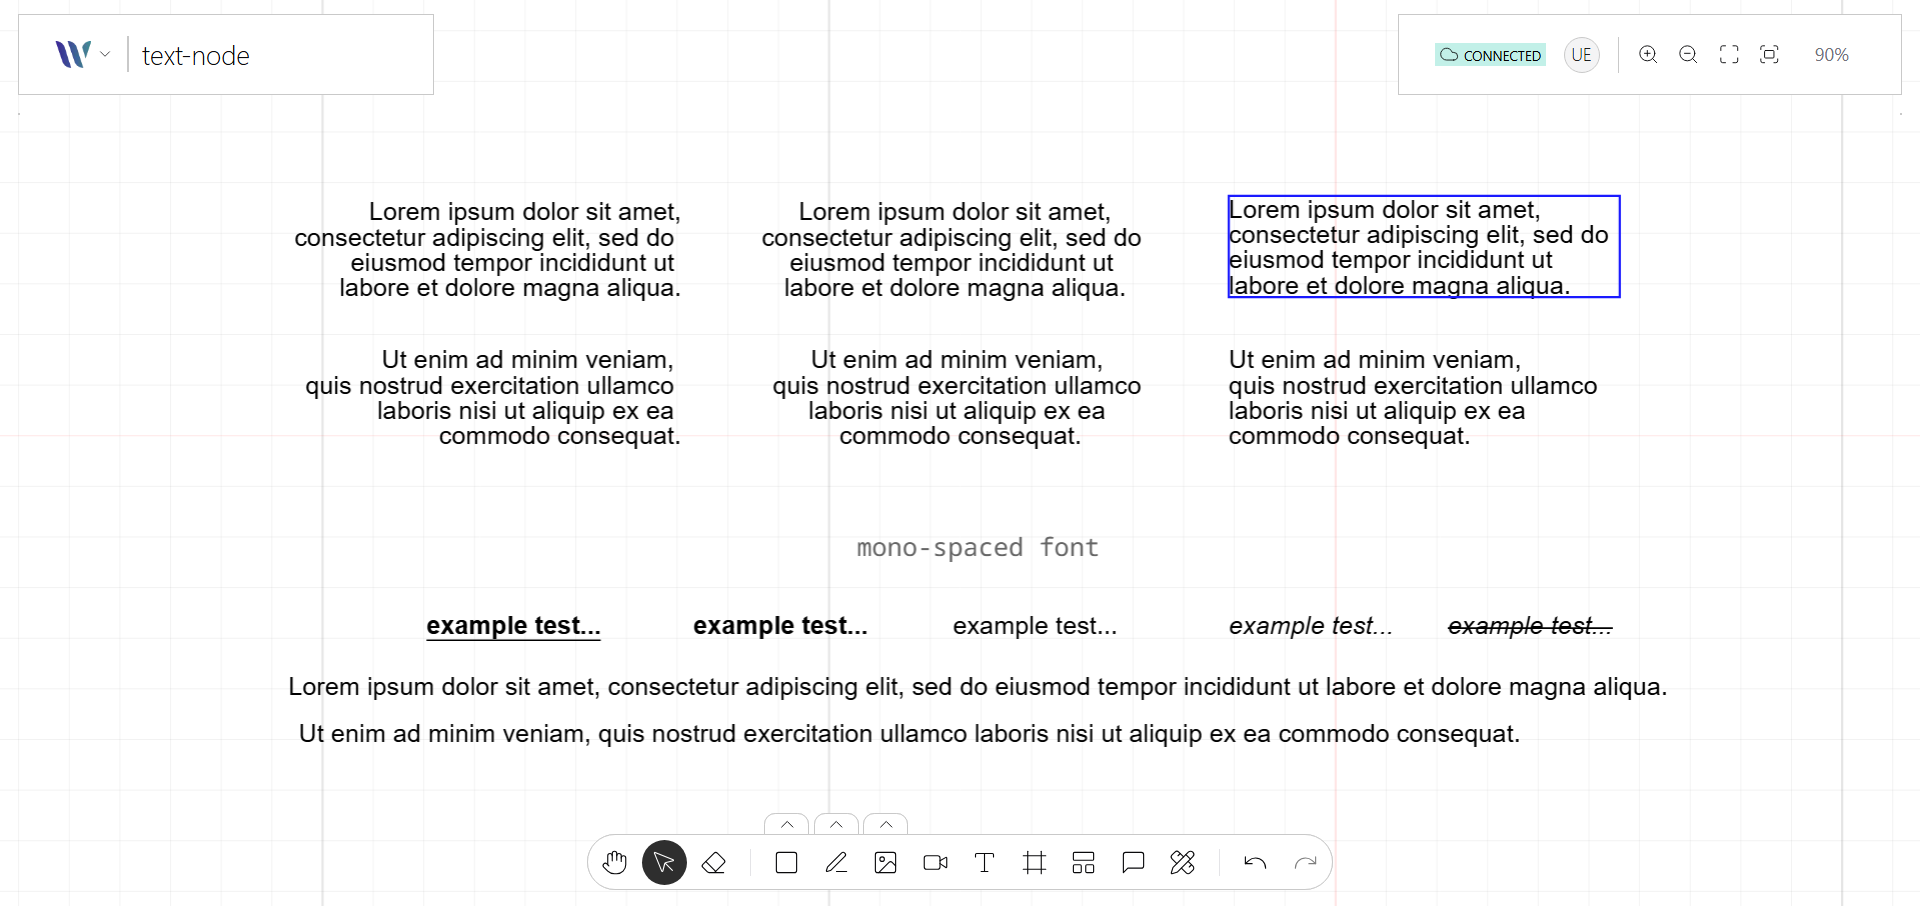Open the workspace logo dropdown

(x=84, y=54)
